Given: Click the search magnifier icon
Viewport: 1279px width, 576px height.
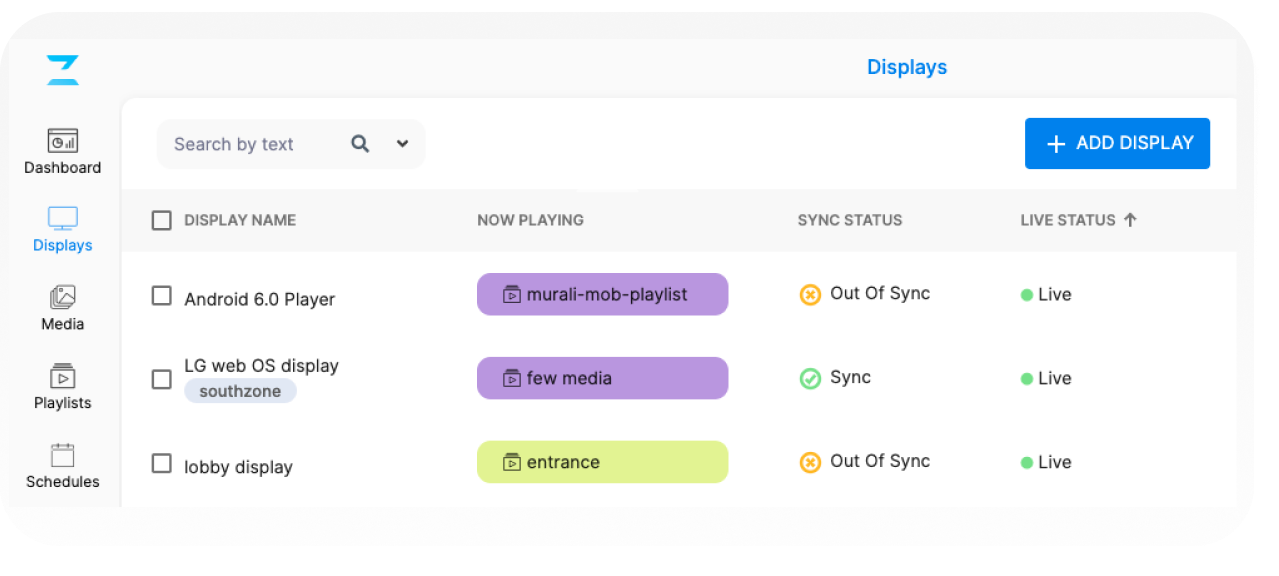Looking at the screenshot, I should (x=360, y=144).
